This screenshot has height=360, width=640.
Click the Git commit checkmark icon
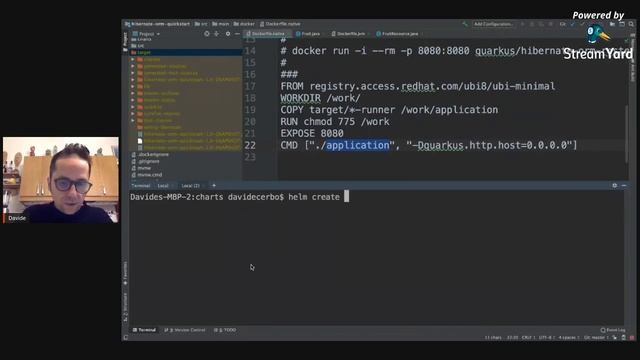coord(582,24)
